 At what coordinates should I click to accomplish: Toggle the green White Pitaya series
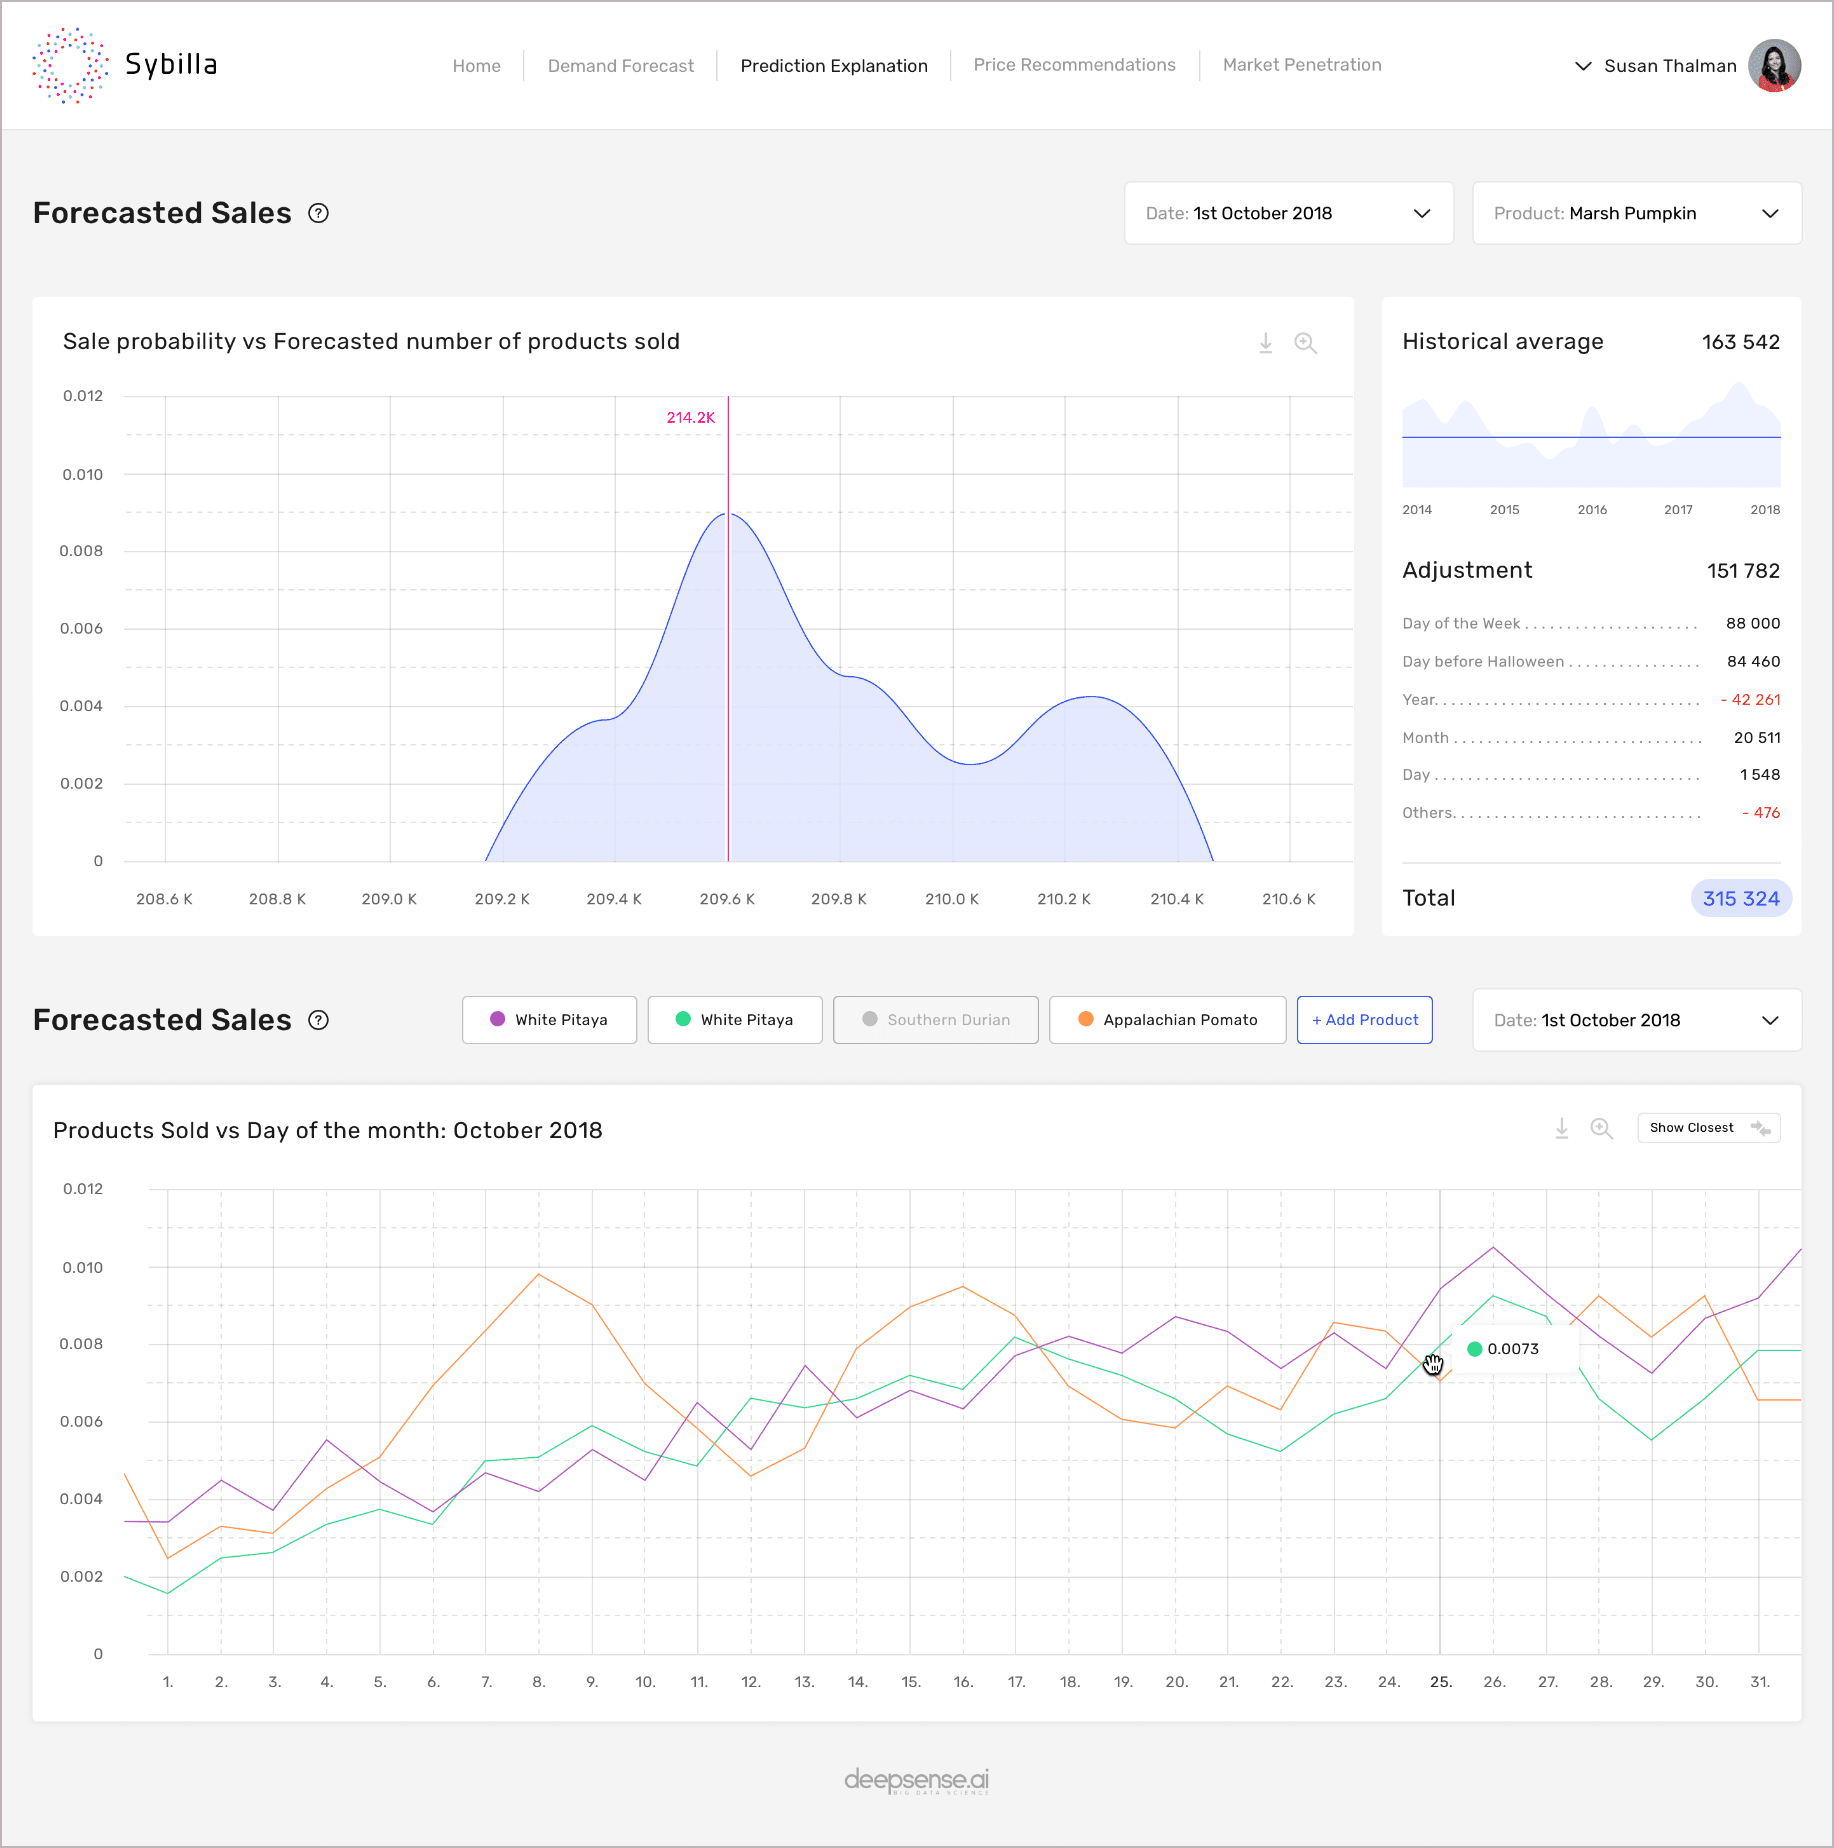(735, 1020)
